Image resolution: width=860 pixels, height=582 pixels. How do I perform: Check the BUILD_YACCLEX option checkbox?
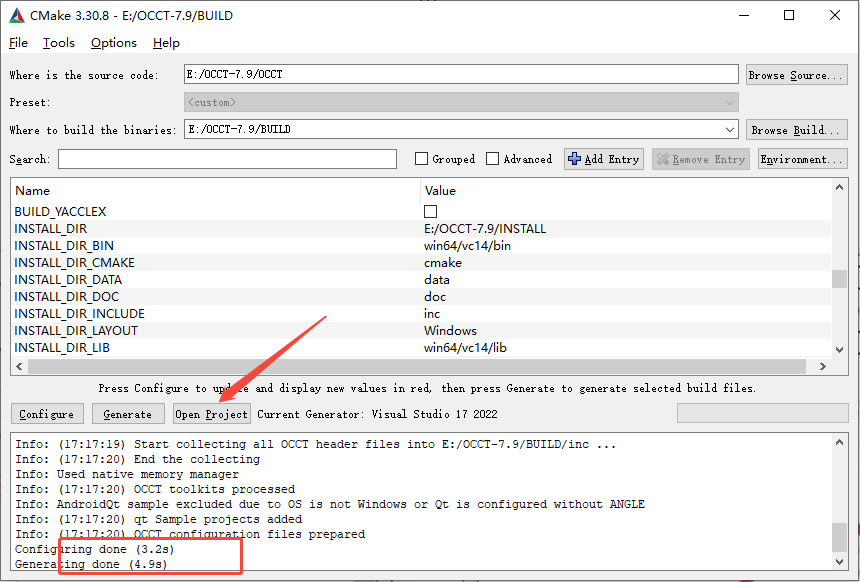point(431,211)
